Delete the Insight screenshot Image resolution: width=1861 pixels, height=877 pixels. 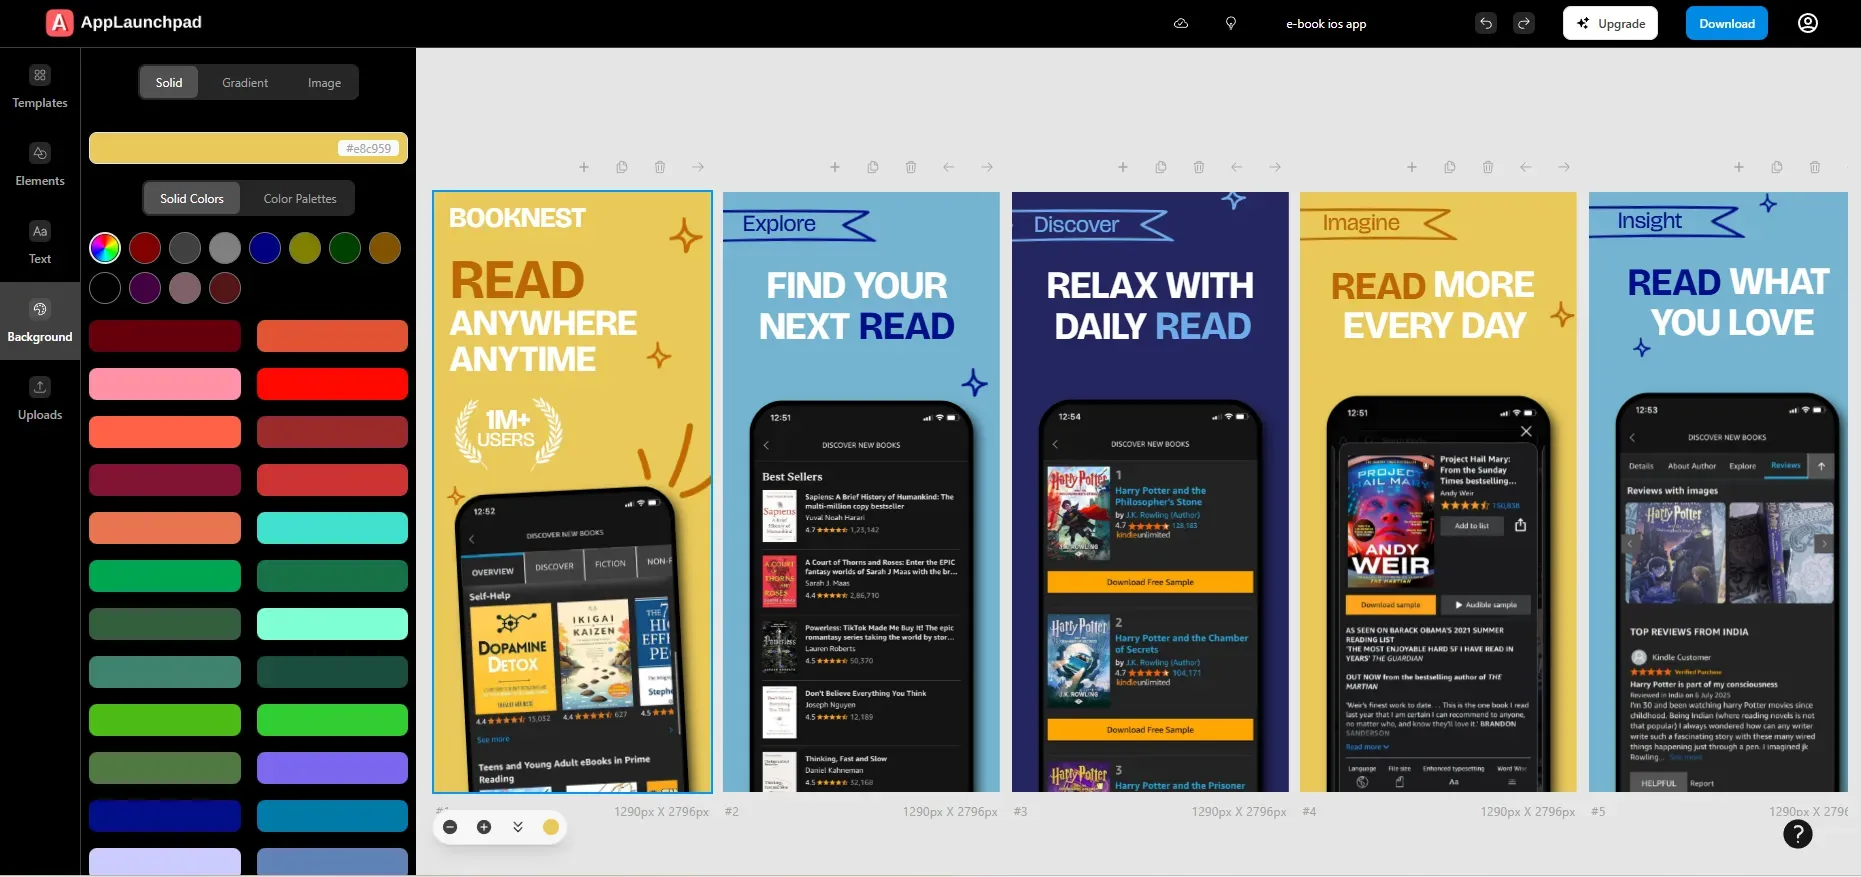[1815, 167]
